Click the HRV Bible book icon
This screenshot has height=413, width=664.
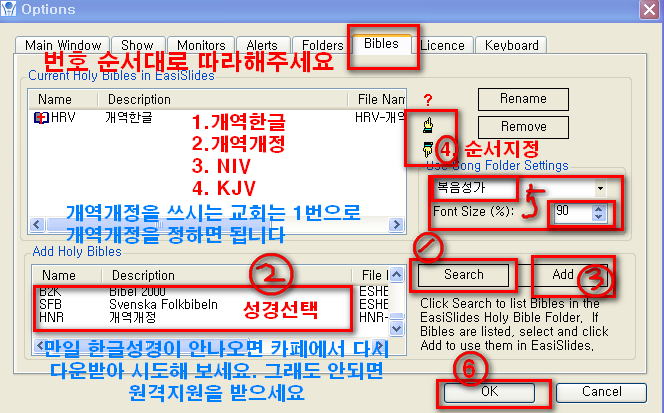click(41, 117)
